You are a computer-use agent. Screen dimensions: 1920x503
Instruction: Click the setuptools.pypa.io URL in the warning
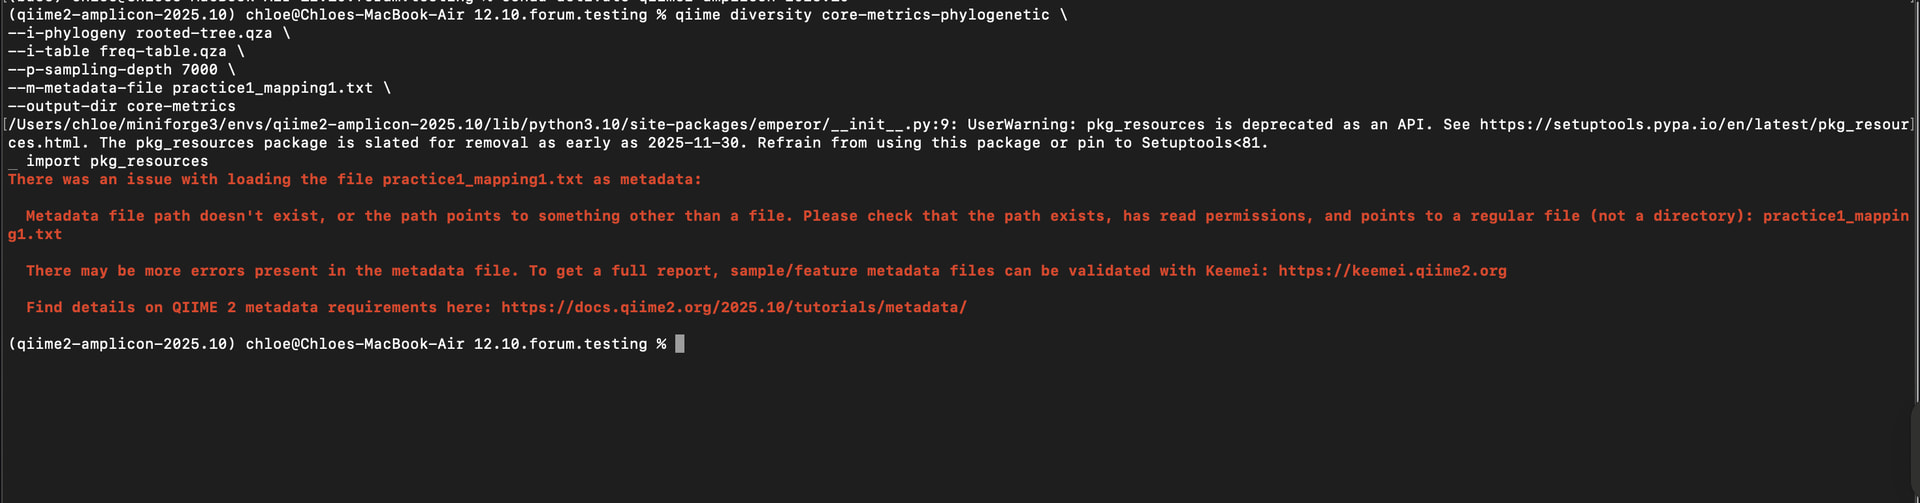(x=1695, y=125)
